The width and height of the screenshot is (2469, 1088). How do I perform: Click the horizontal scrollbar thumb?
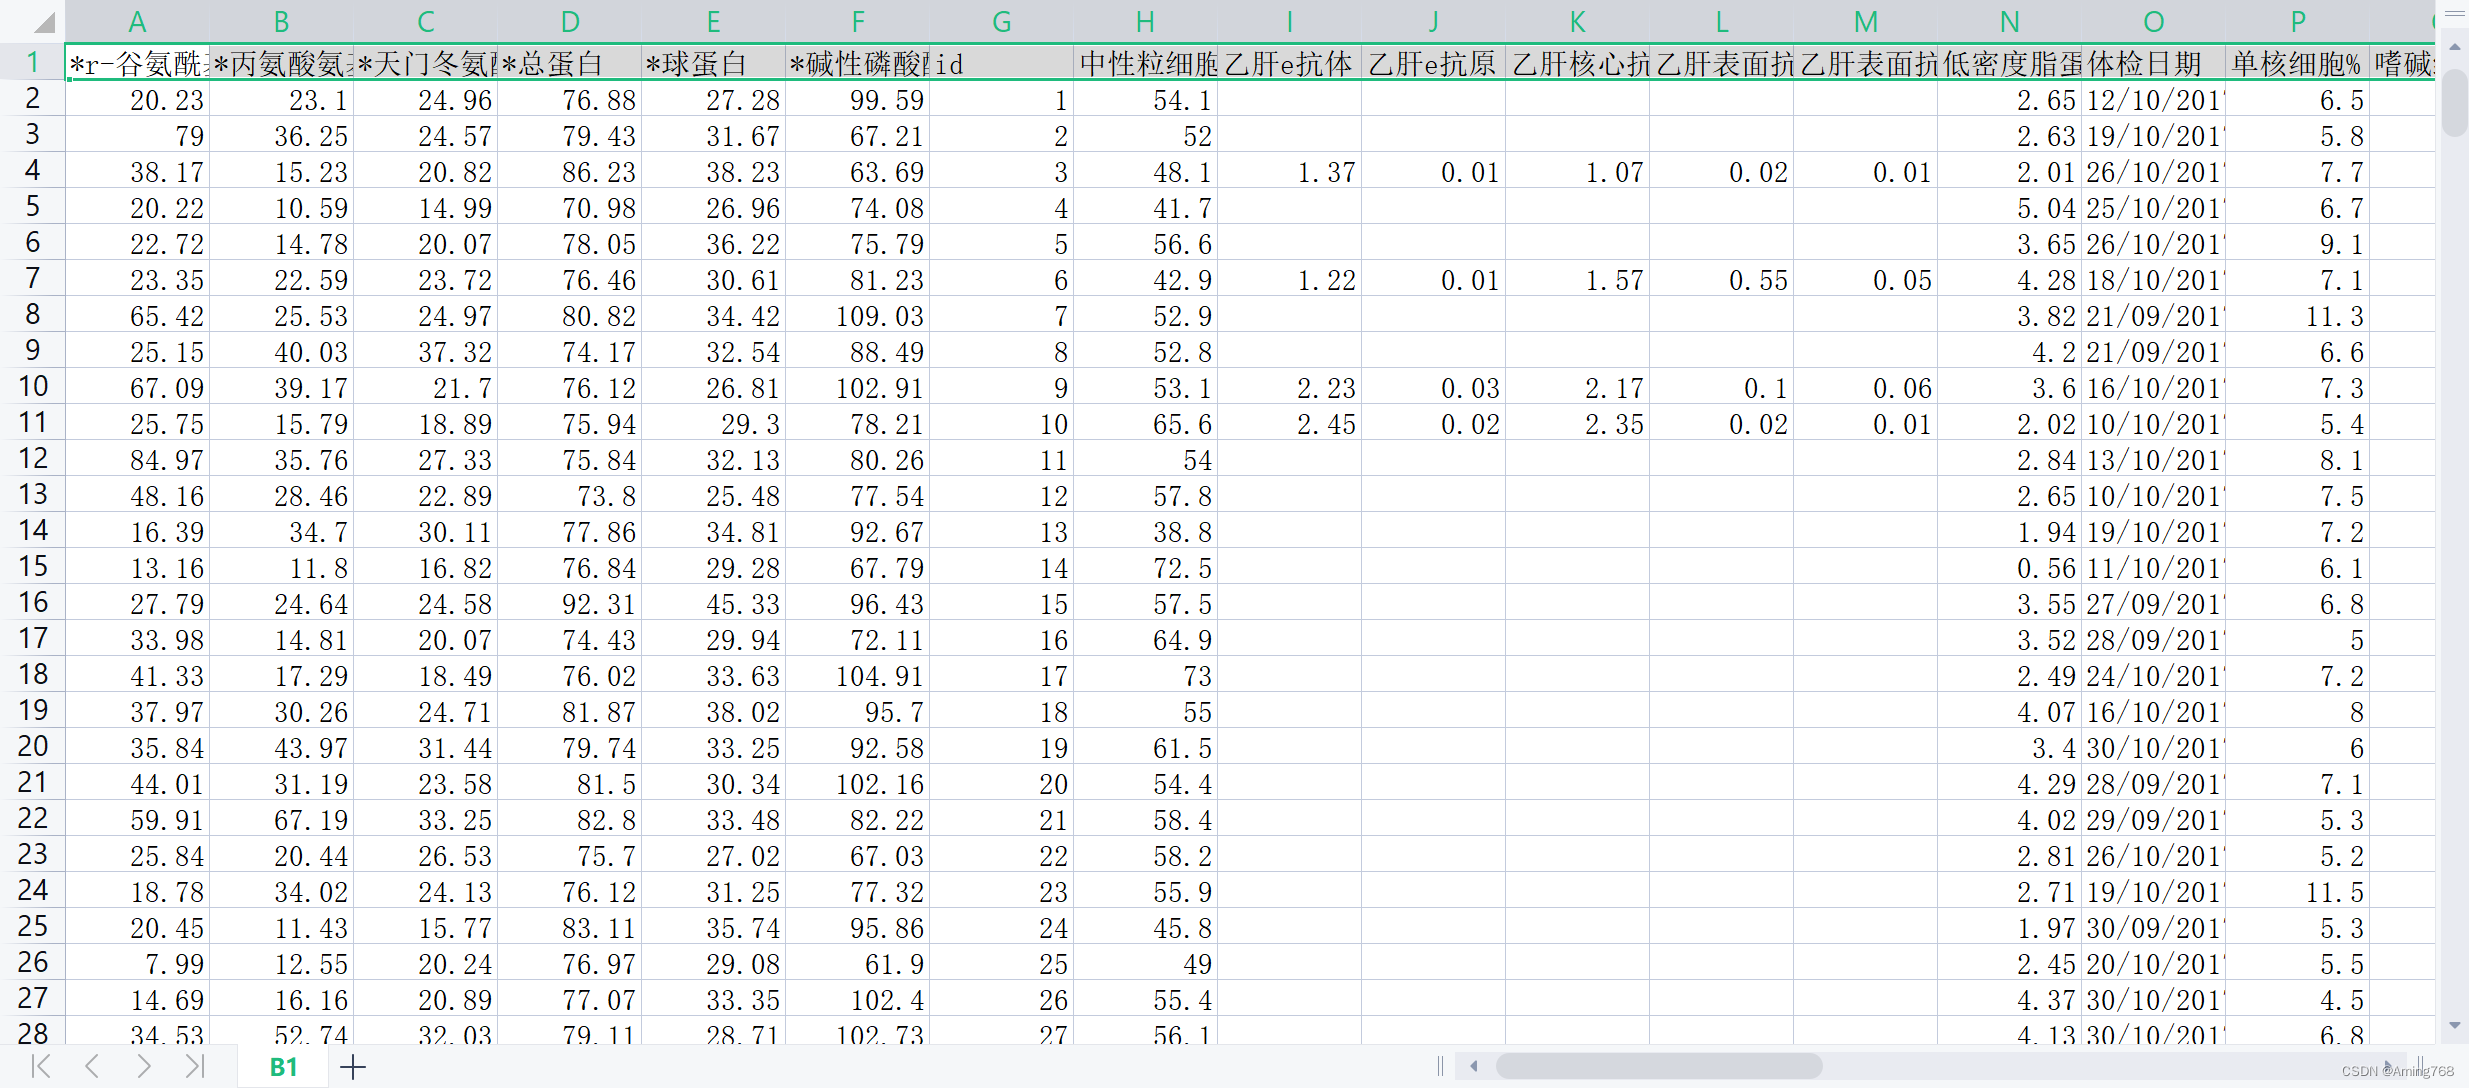pyautogui.click(x=1657, y=1066)
